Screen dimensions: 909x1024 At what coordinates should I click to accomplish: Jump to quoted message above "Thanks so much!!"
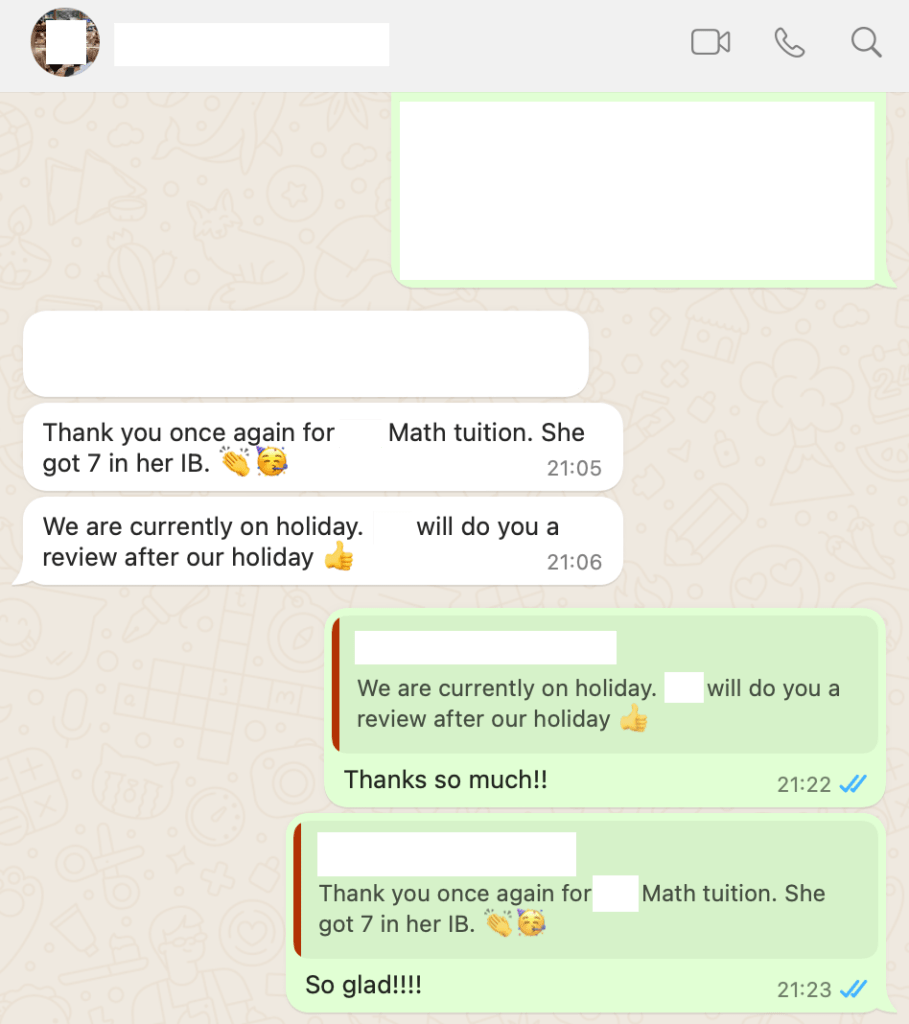tap(605, 684)
